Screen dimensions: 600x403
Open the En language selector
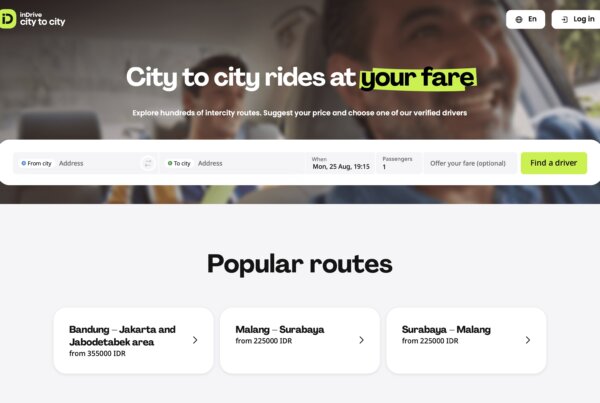(x=525, y=19)
